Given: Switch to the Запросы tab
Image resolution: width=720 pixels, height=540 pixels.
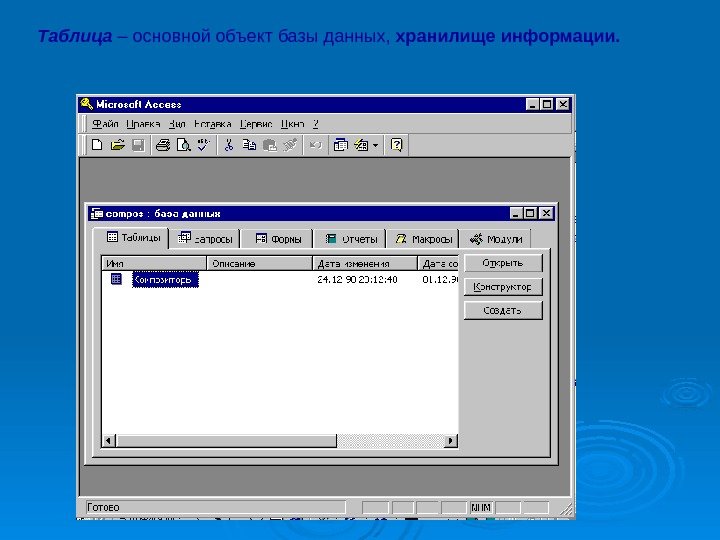Looking at the screenshot, I should point(205,239).
